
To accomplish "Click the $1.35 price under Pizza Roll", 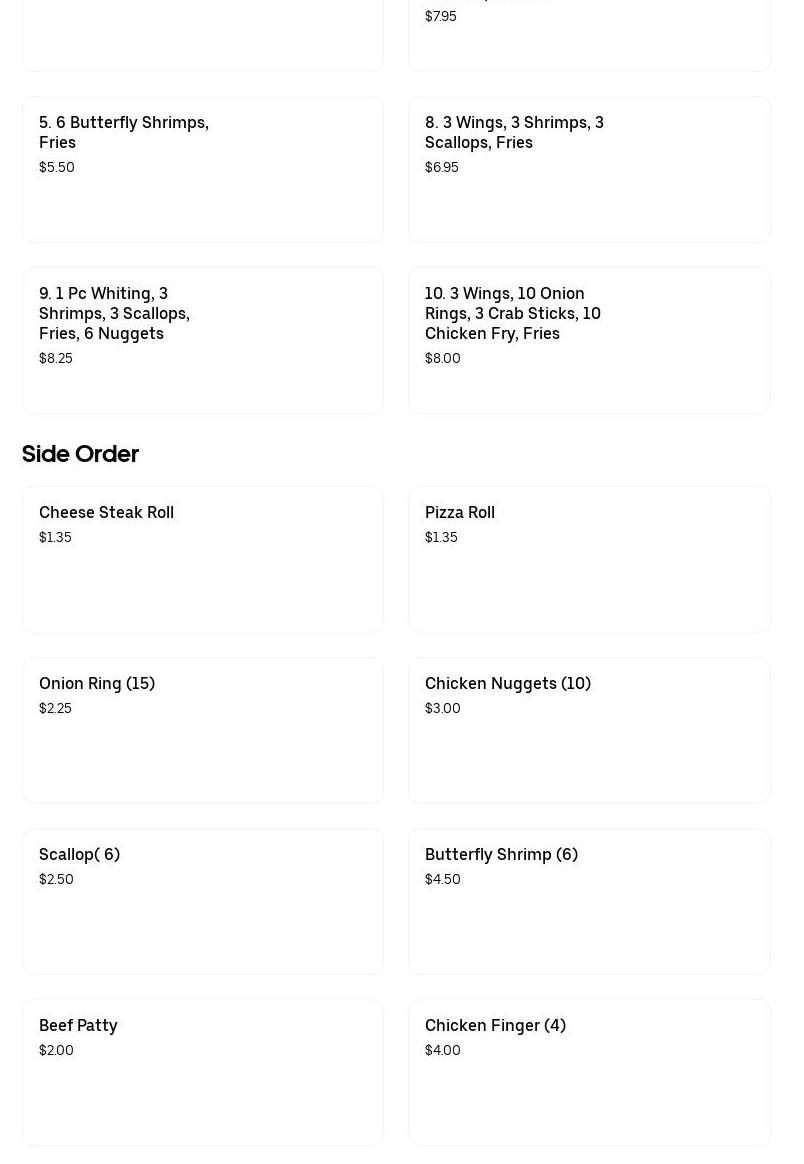I will coord(441,537).
